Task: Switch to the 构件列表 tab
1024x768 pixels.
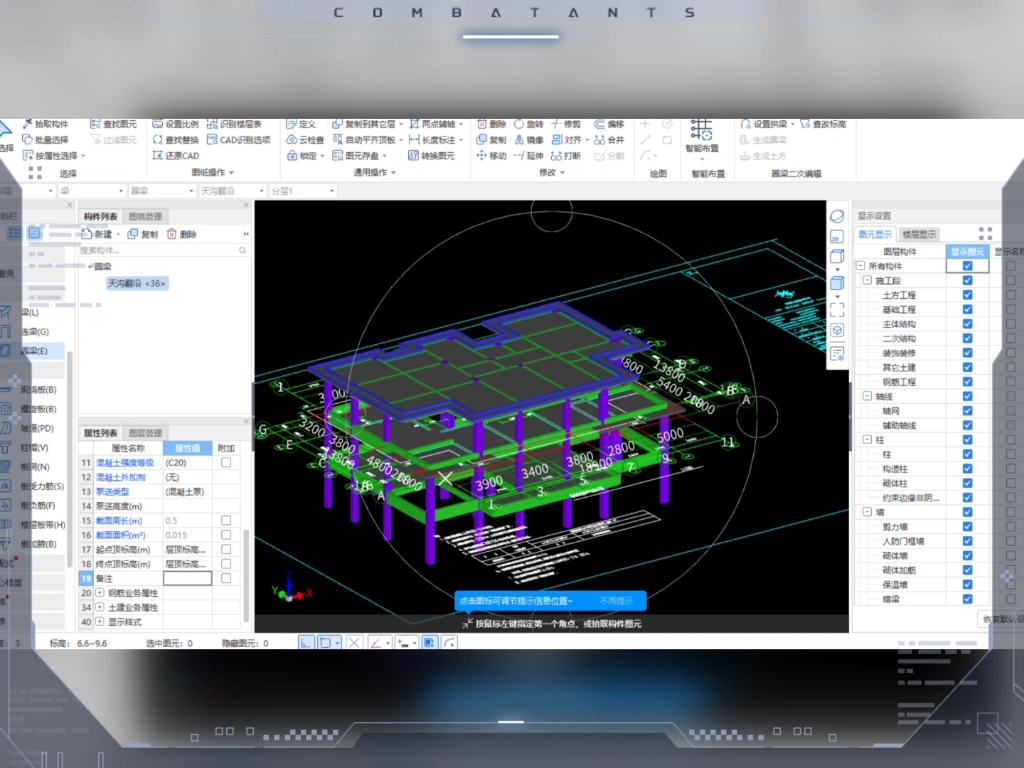Action: pos(101,216)
